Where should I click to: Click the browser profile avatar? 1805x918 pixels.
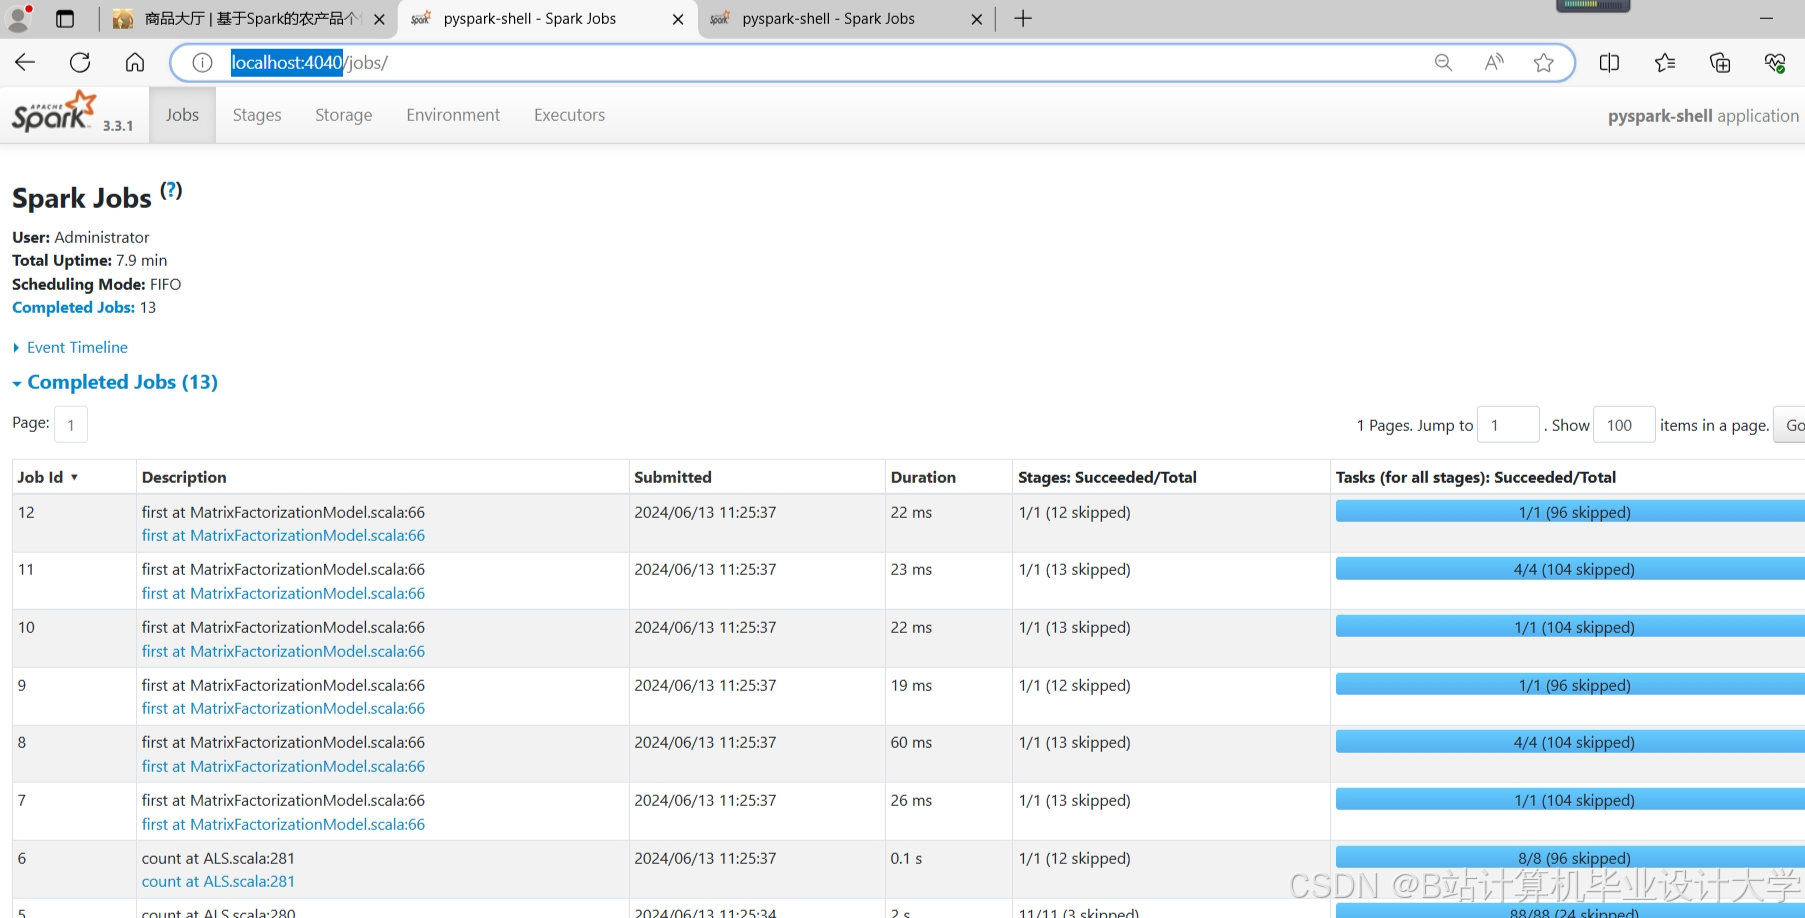point(19,18)
